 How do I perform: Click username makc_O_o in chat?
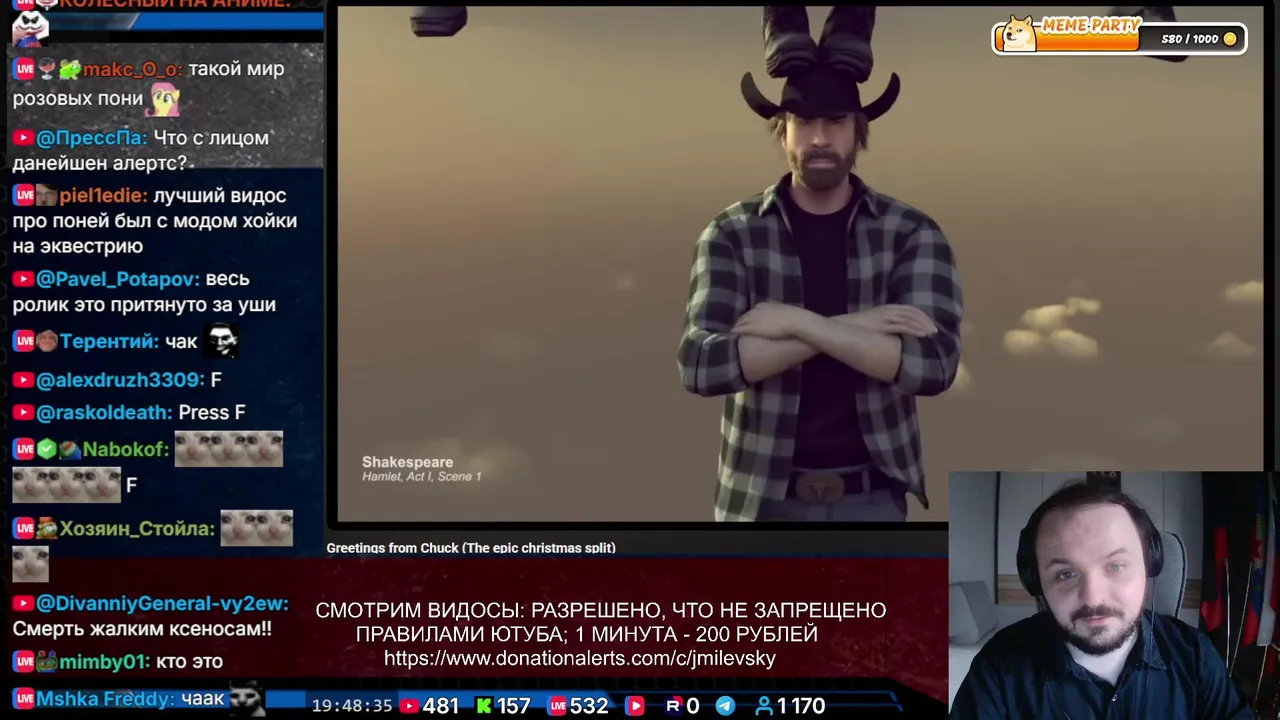[134, 69]
